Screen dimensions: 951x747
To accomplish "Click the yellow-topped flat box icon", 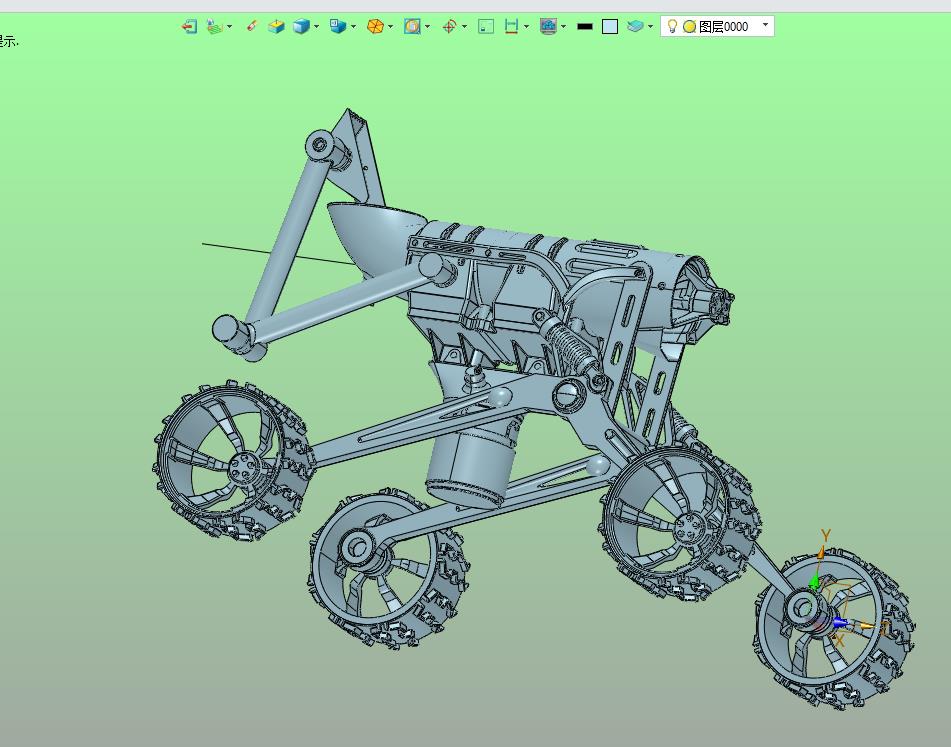I will click(277, 27).
